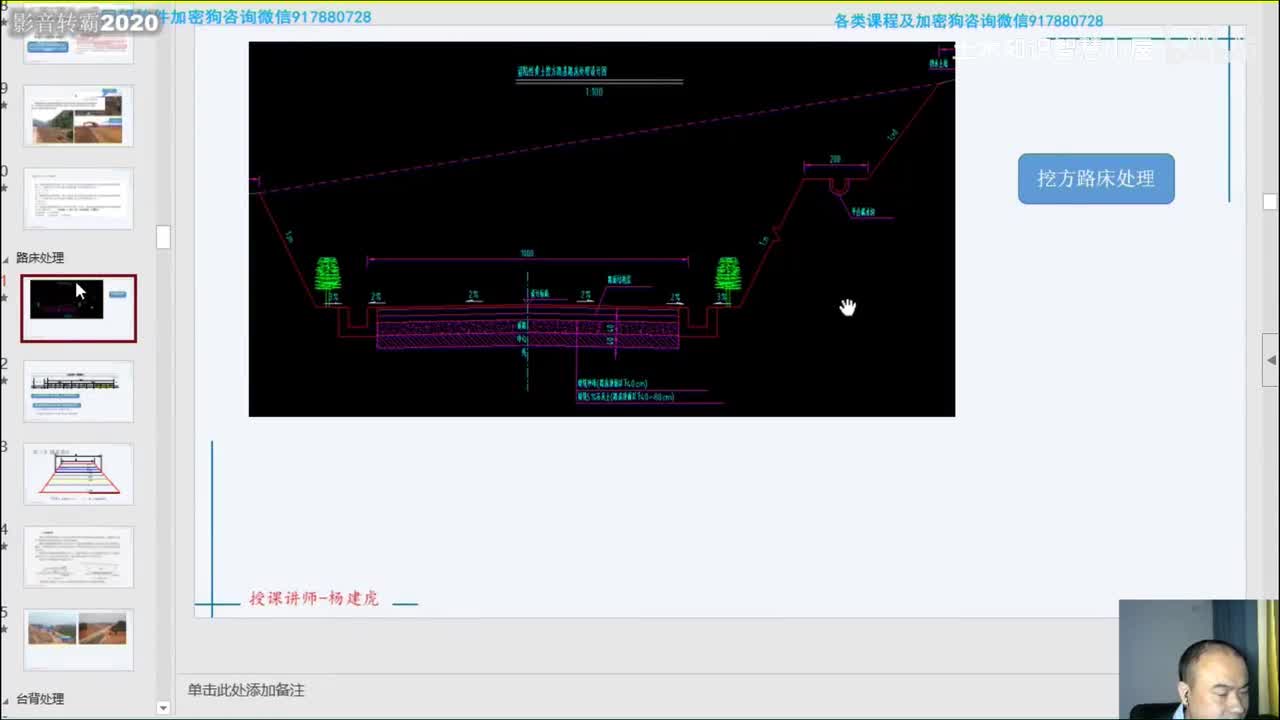Click the slide panel scroll-down arrow
This screenshot has width=1280, height=720.
tap(163, 708)
